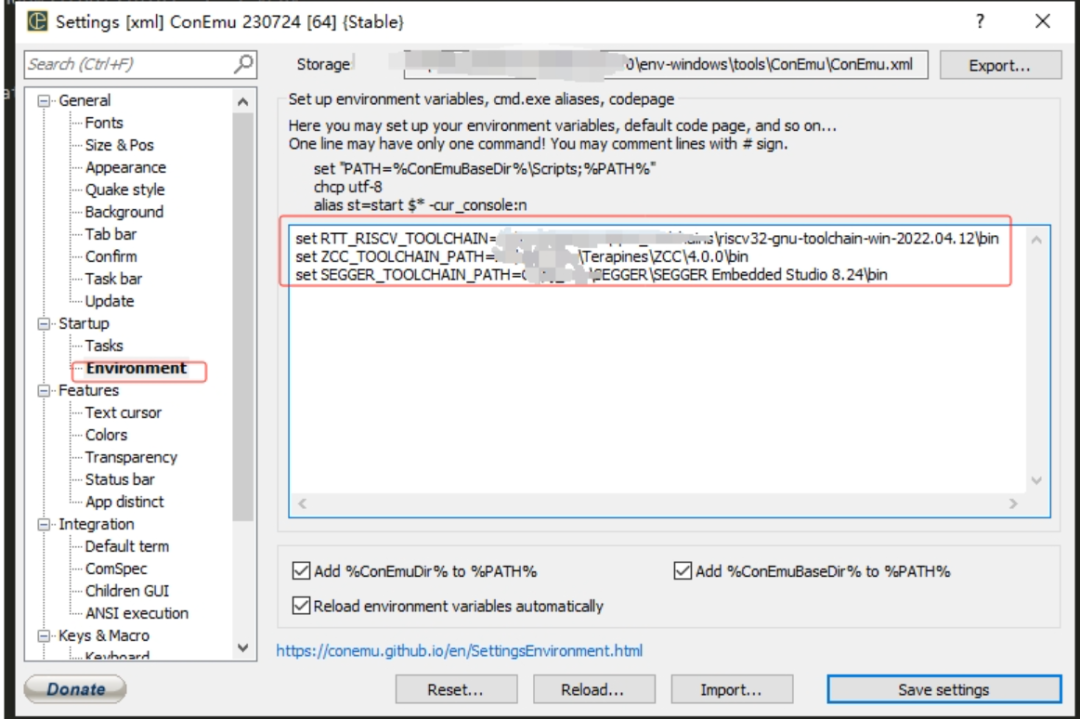Open the Confirm settings page
1080x719 pixels.
pyautogui.click(x=111, y=256)
